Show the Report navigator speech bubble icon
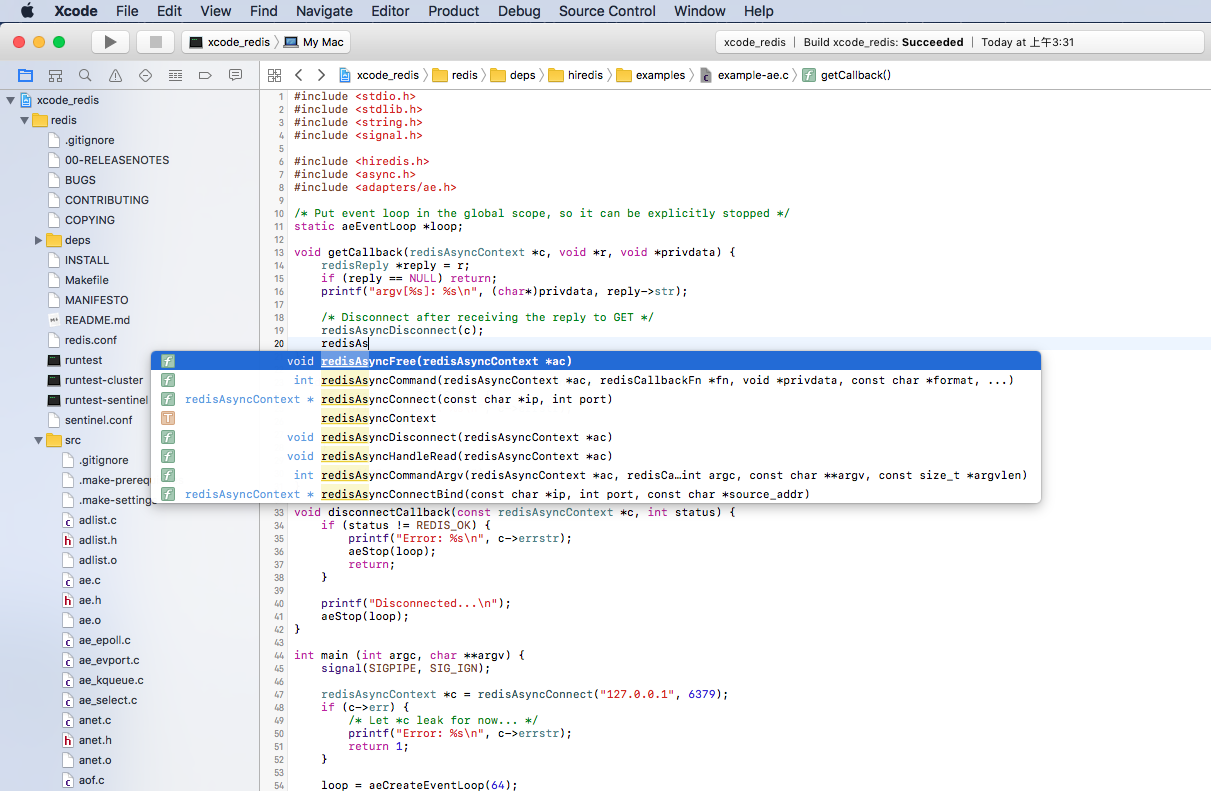The image size is (1211, 791). (236, 74)
